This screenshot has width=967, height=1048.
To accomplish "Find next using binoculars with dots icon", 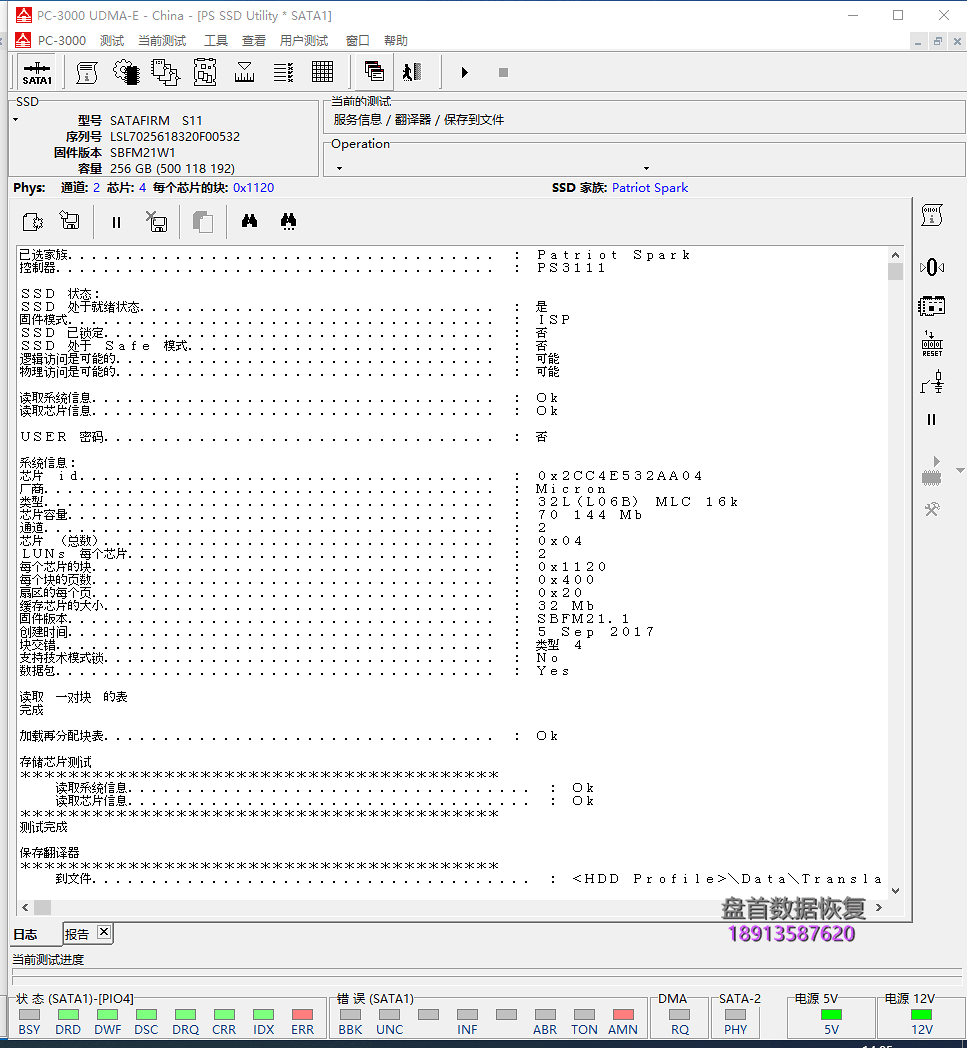I will 288,221.
